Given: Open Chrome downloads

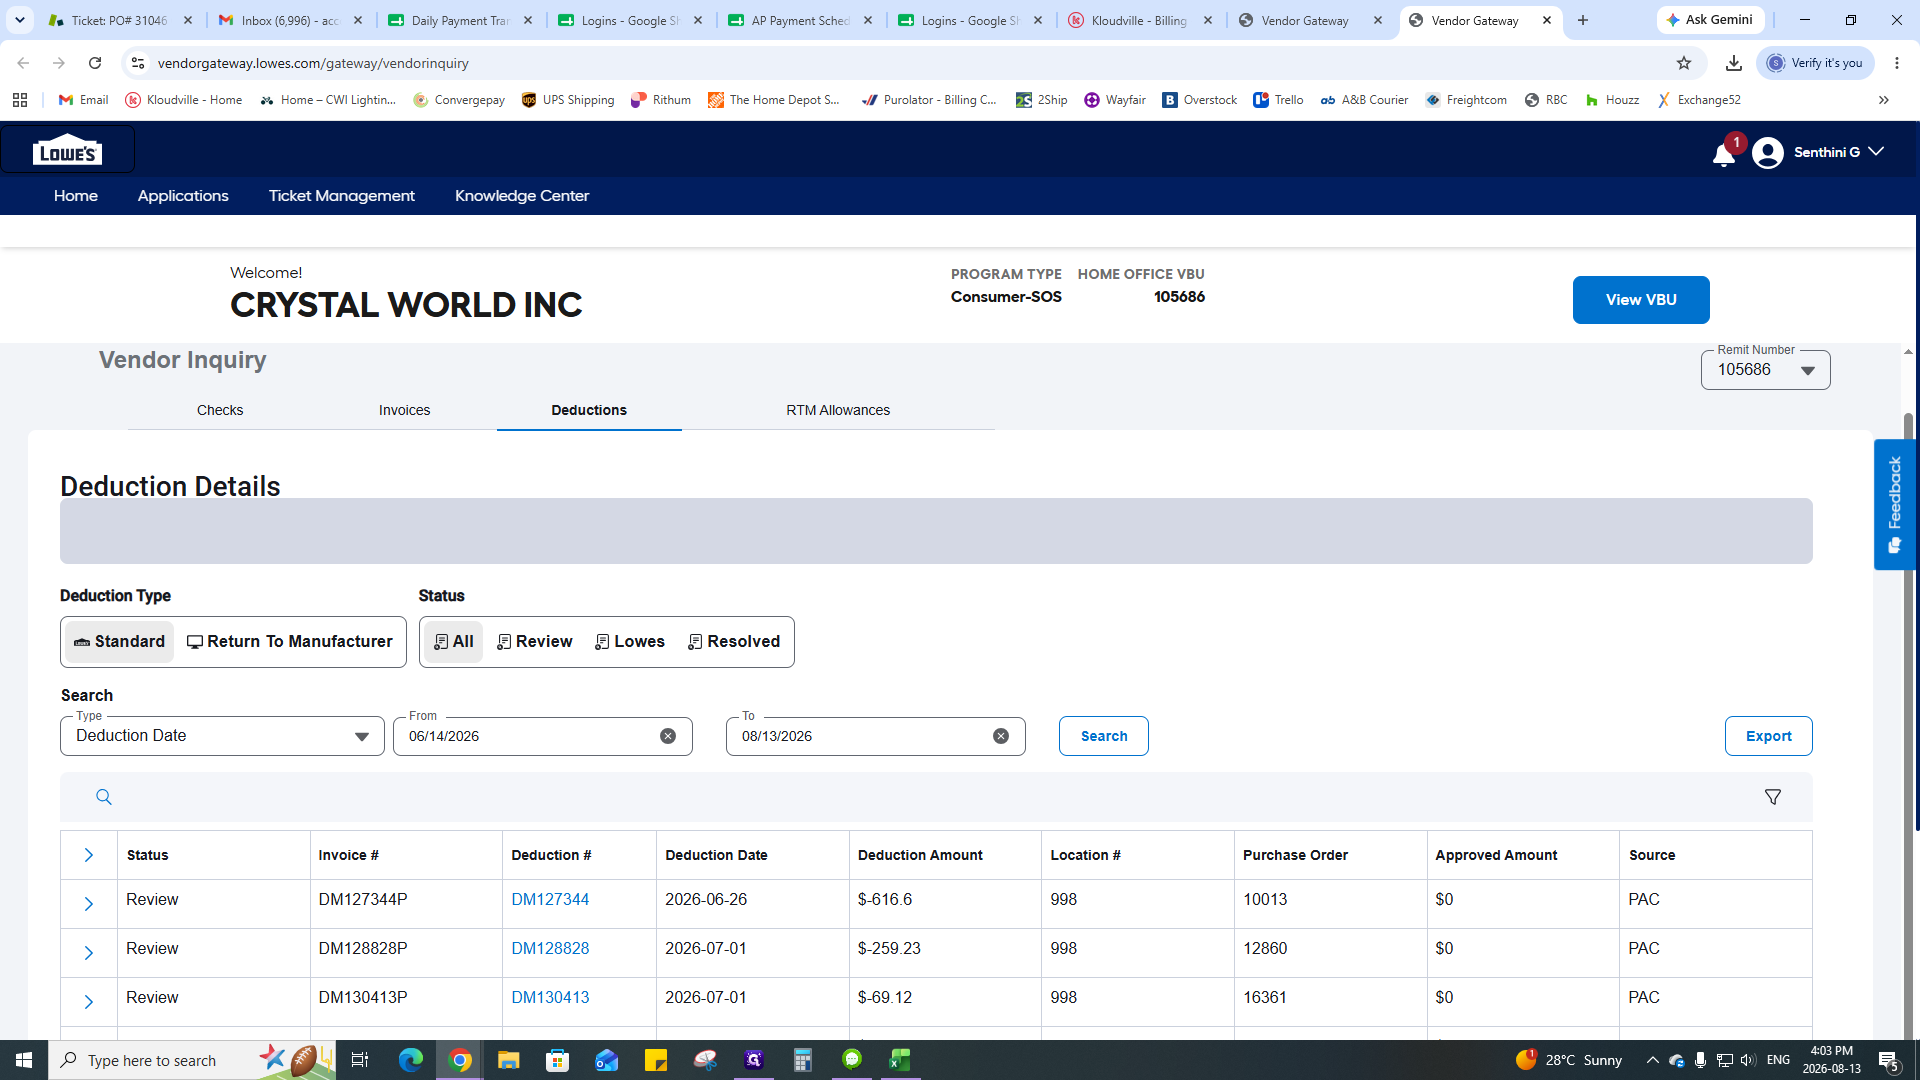Looking at the screenshot, I should coord(1734,63).
